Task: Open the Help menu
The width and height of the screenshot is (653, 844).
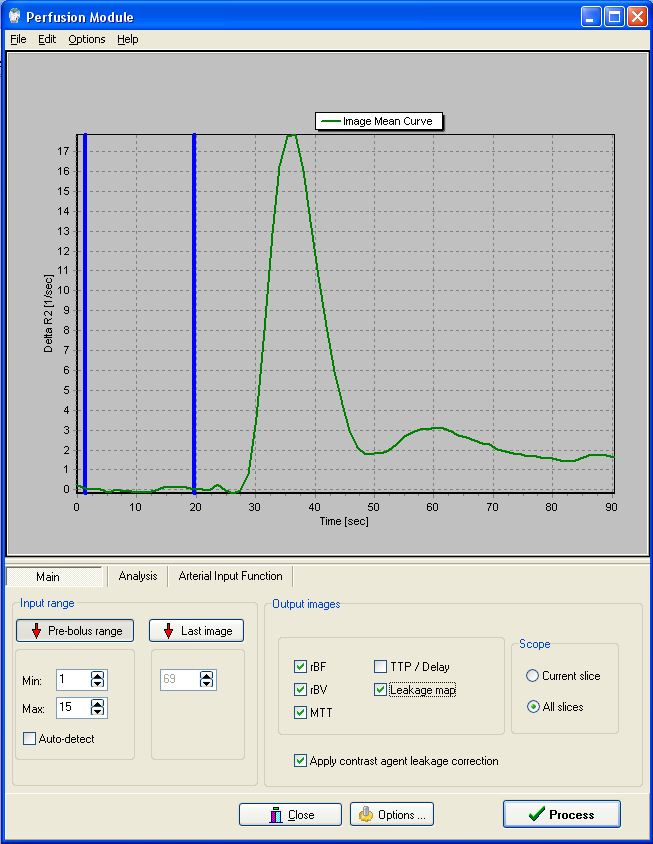Action: pos(128,39)
